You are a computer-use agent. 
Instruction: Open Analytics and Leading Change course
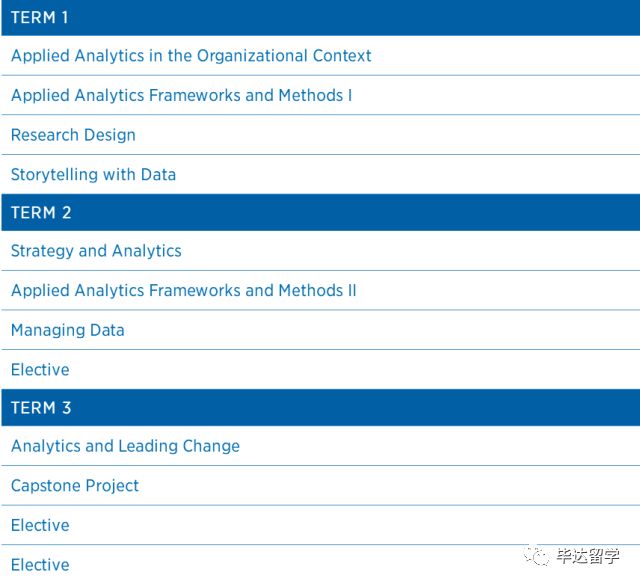[125, 446]
